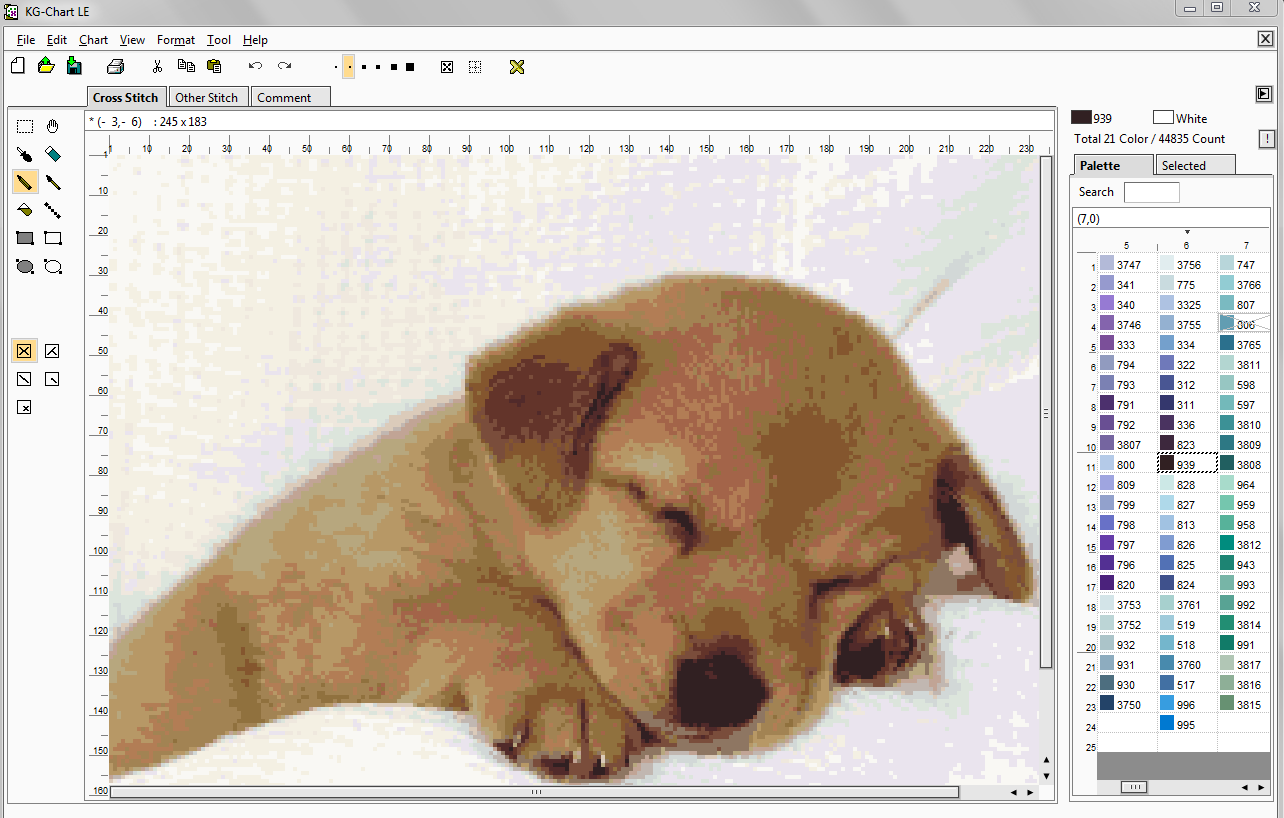This screenshot has width=1284, height=818.
Task: Switch to the Other Stitch tab
Action: (x=206, y=97)
